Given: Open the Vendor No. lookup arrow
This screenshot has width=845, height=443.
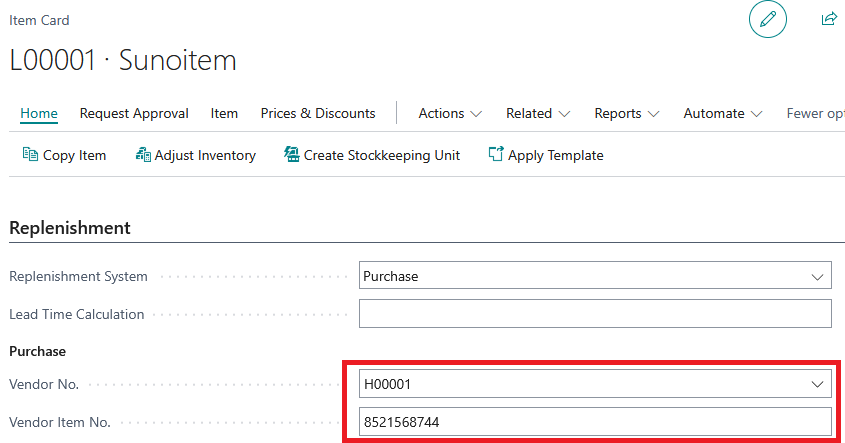Looking at the screenshot, I should tap(817, 384).
